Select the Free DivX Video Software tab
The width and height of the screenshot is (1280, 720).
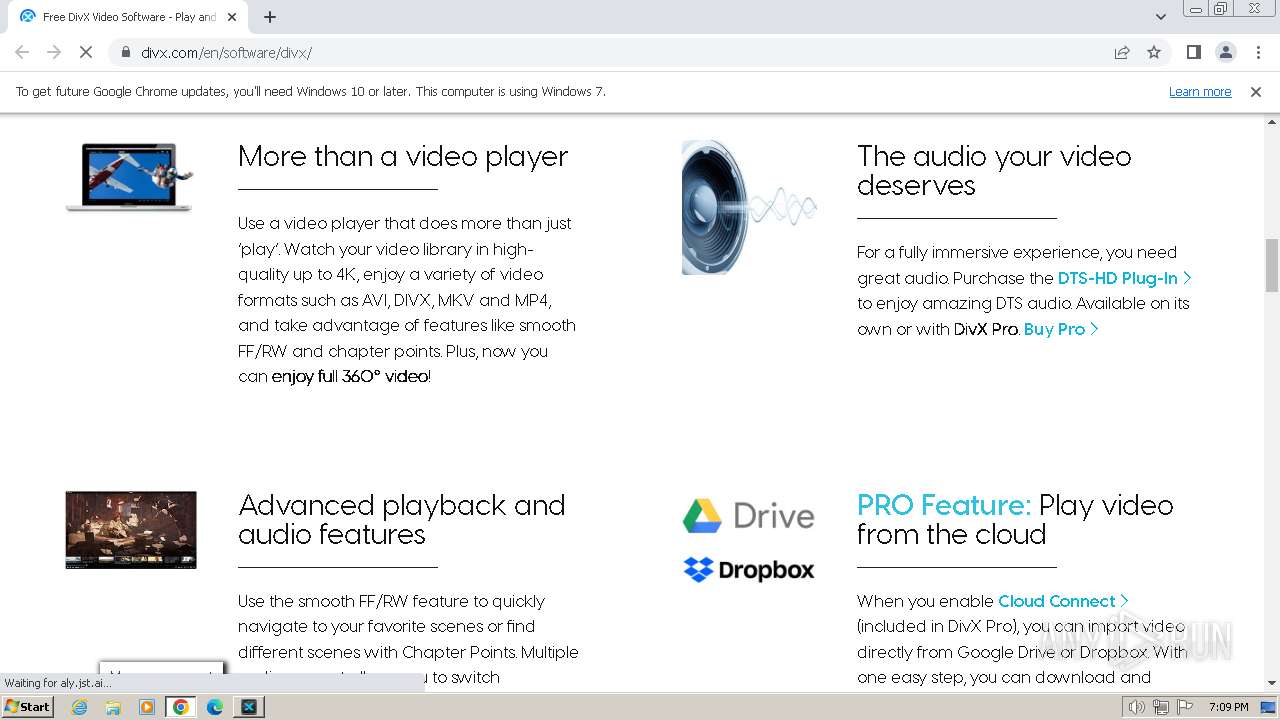128,17
